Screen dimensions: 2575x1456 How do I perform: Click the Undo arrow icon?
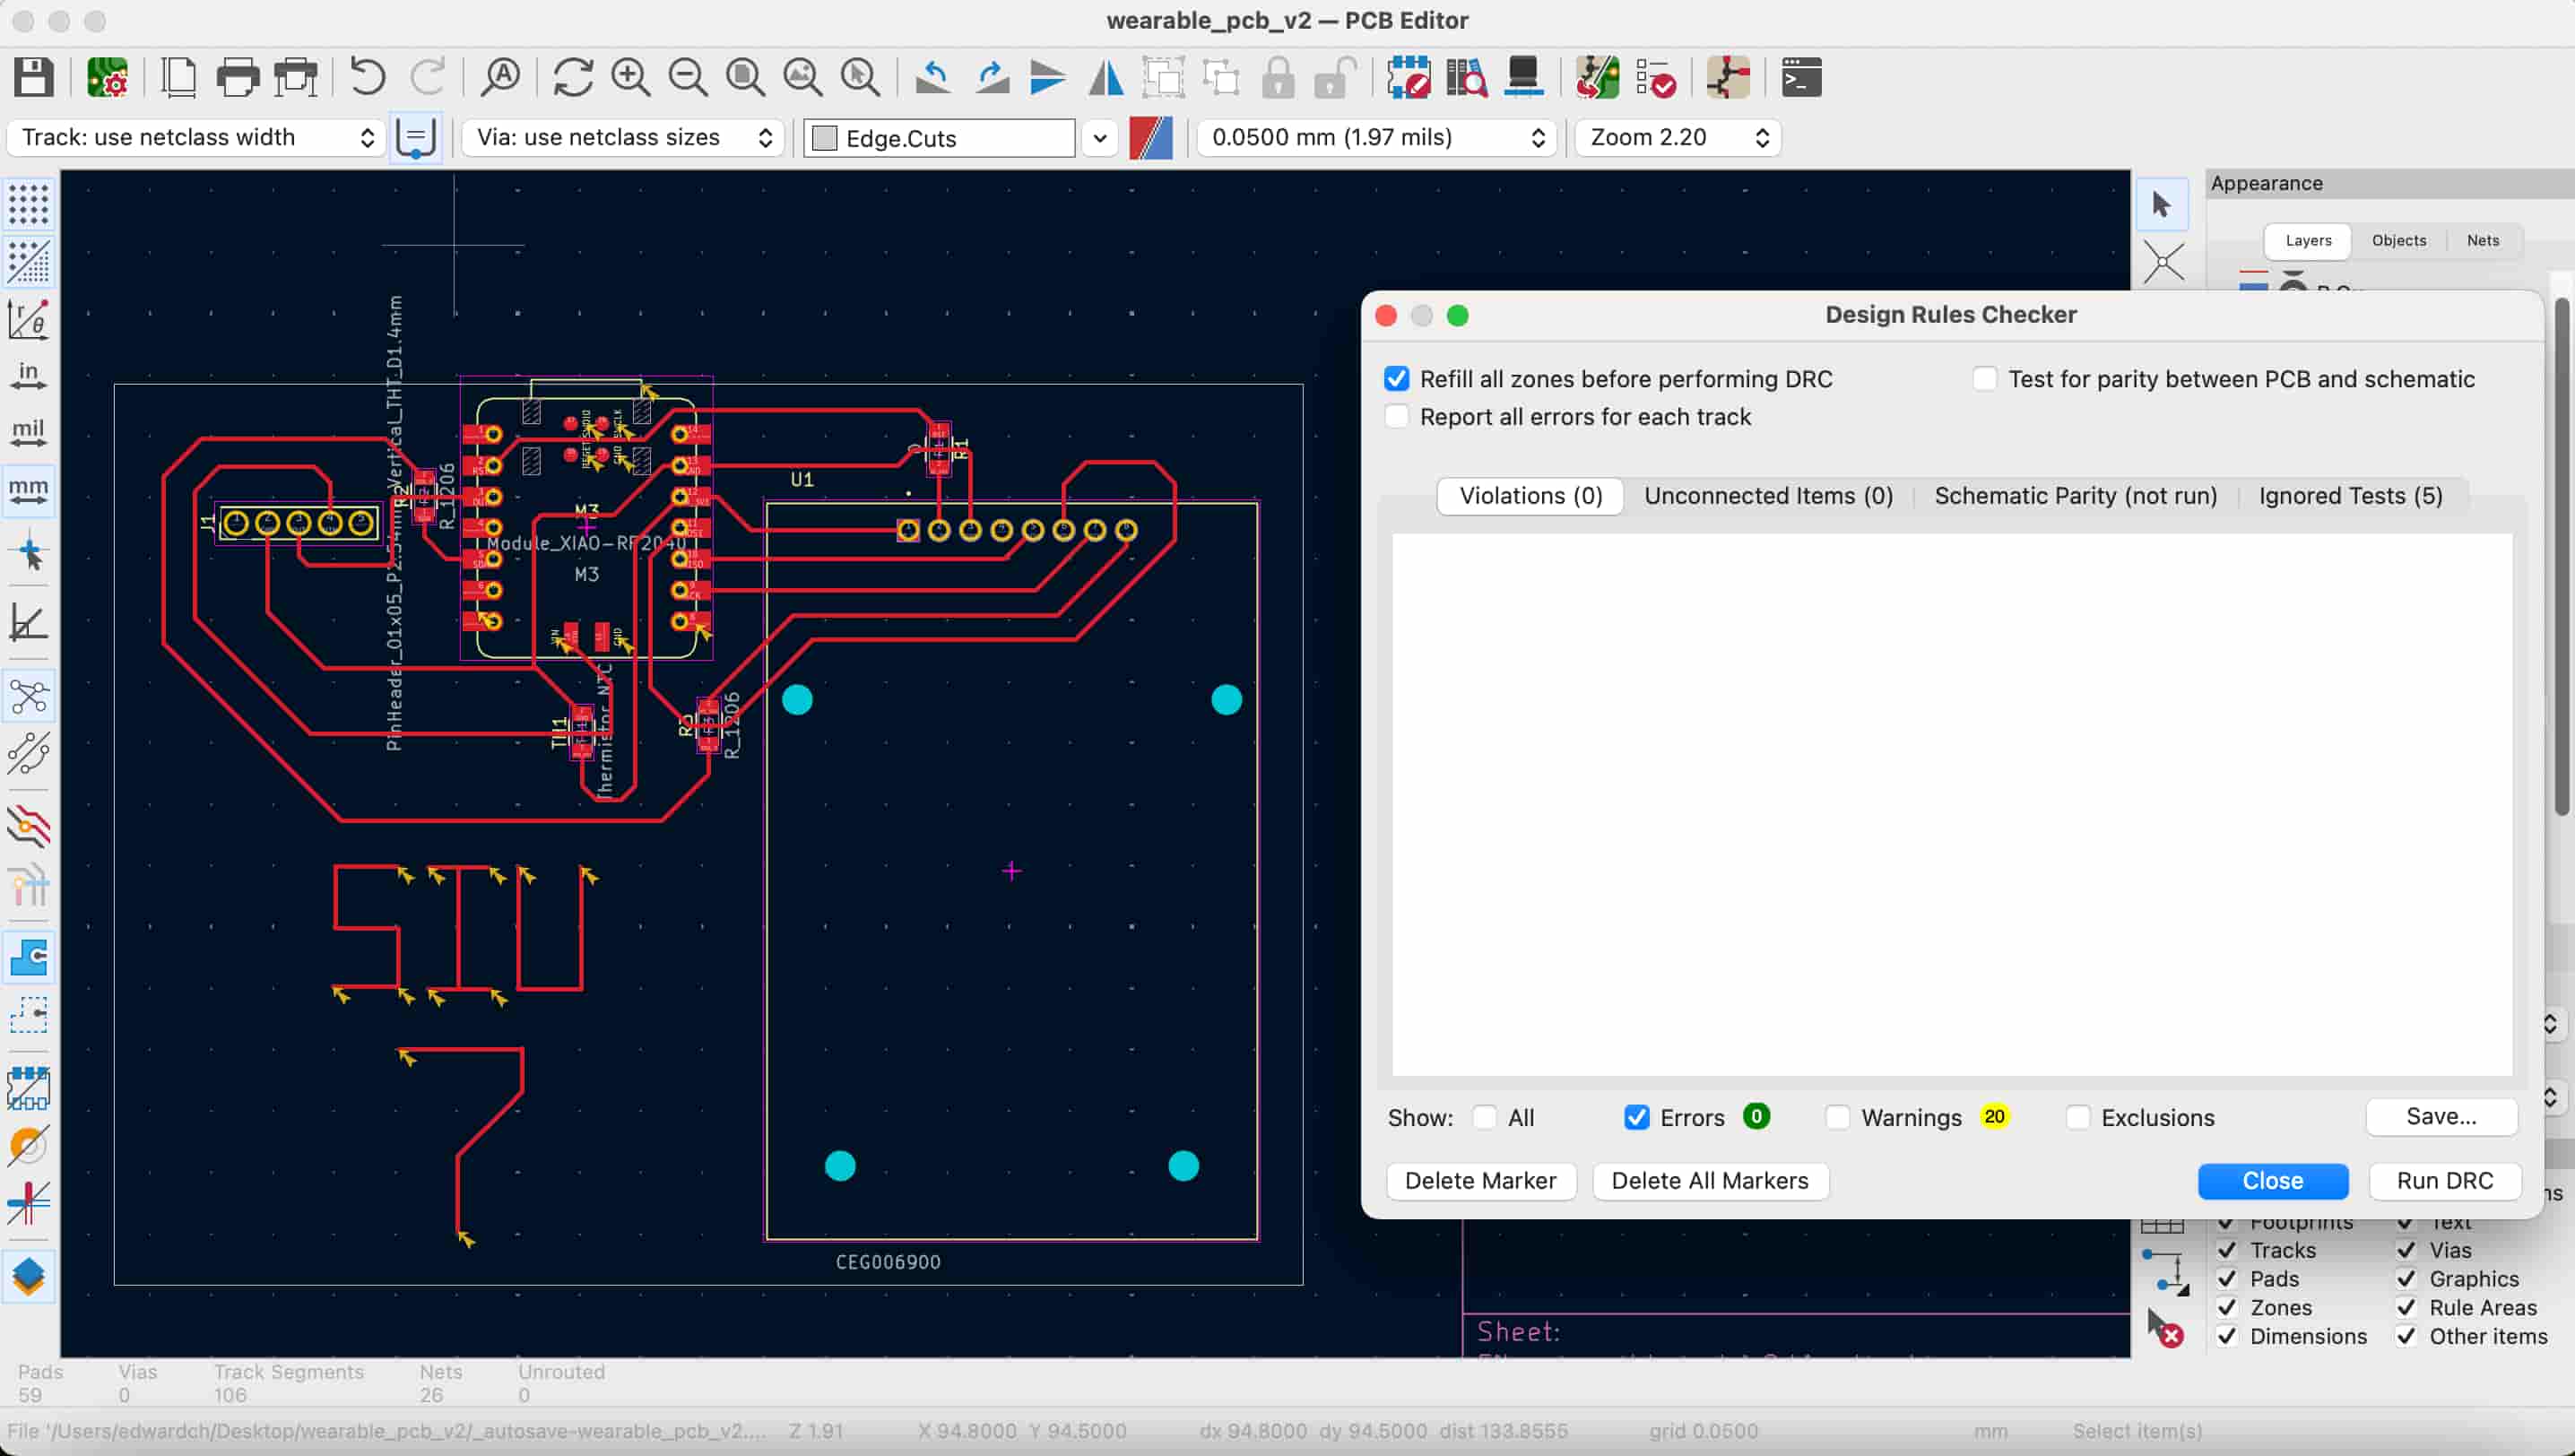point(367,77)
